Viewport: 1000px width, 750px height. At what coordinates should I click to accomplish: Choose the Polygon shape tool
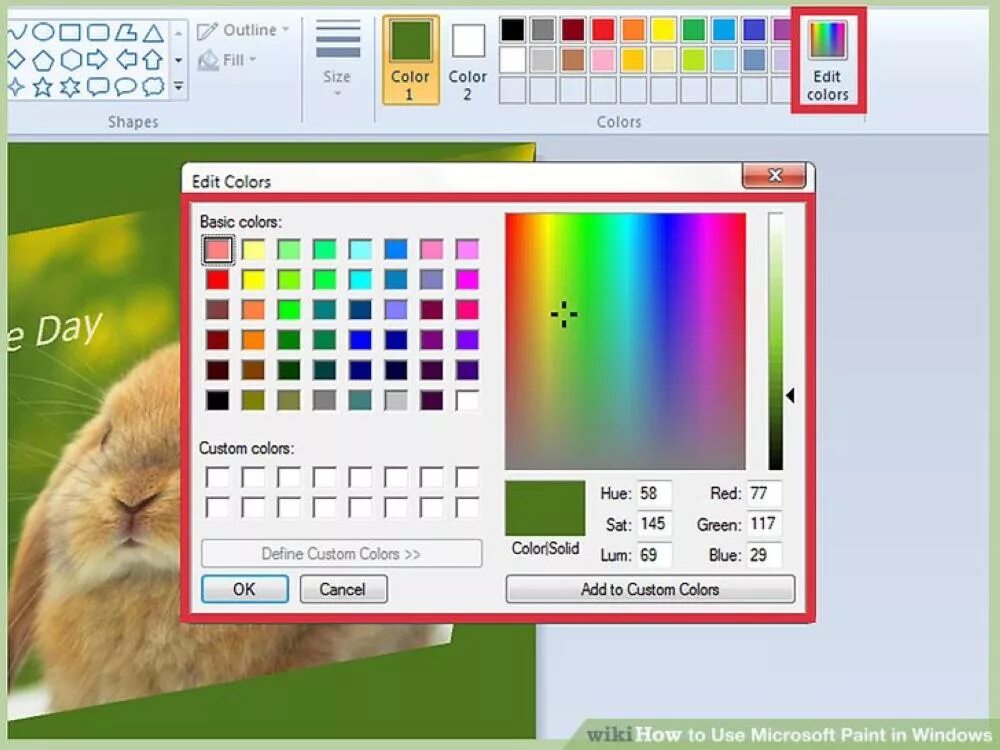[126, 32]
